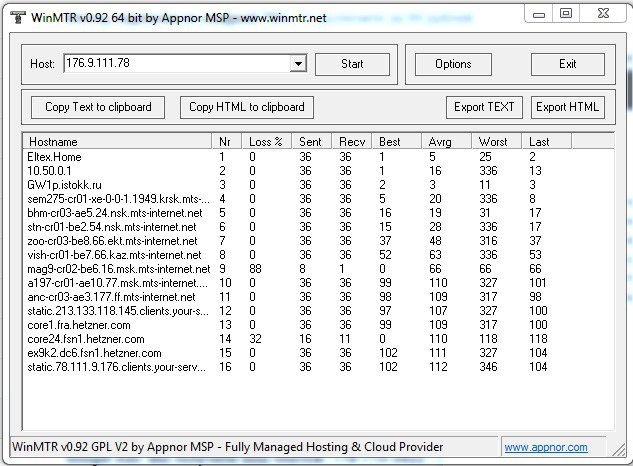
Task: Click the Nr column header
Action: [x=226, y=142]
